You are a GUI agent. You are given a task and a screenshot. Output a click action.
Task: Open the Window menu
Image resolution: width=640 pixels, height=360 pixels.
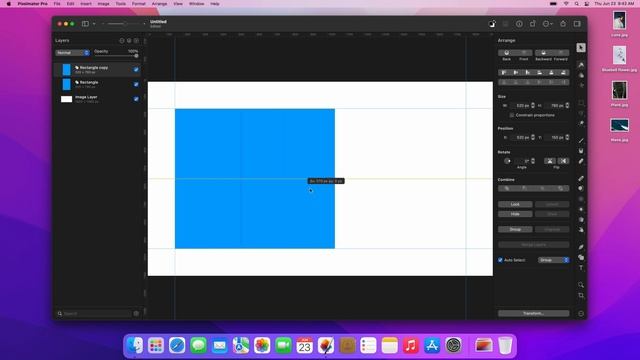(x=196, y=4)
